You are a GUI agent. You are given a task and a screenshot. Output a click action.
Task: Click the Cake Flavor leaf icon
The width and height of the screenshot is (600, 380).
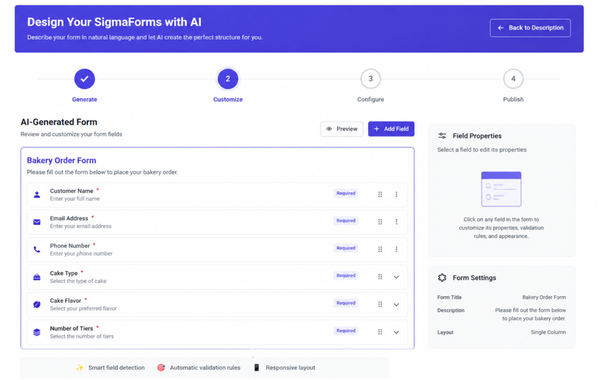(37, 305)
